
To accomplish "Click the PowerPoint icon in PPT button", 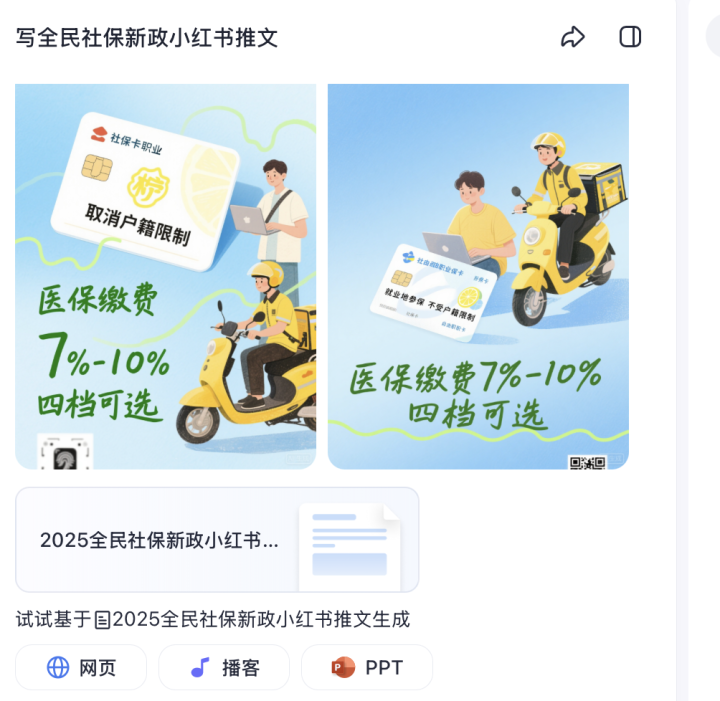I will [343, 667].
